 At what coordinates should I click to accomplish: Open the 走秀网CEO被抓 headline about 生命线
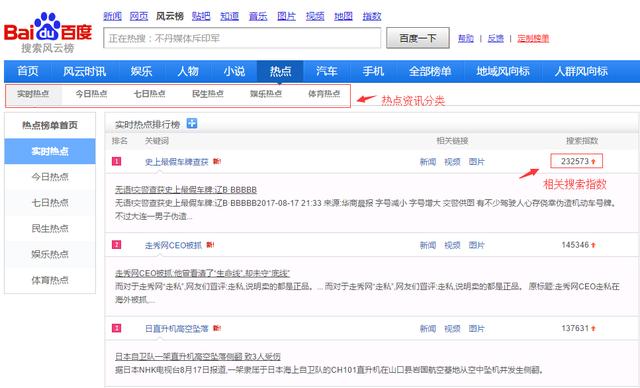click(x=202, y=273)
